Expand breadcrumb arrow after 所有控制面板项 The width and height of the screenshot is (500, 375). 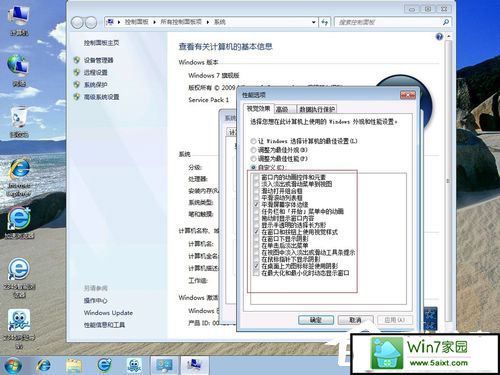point(208,22)
